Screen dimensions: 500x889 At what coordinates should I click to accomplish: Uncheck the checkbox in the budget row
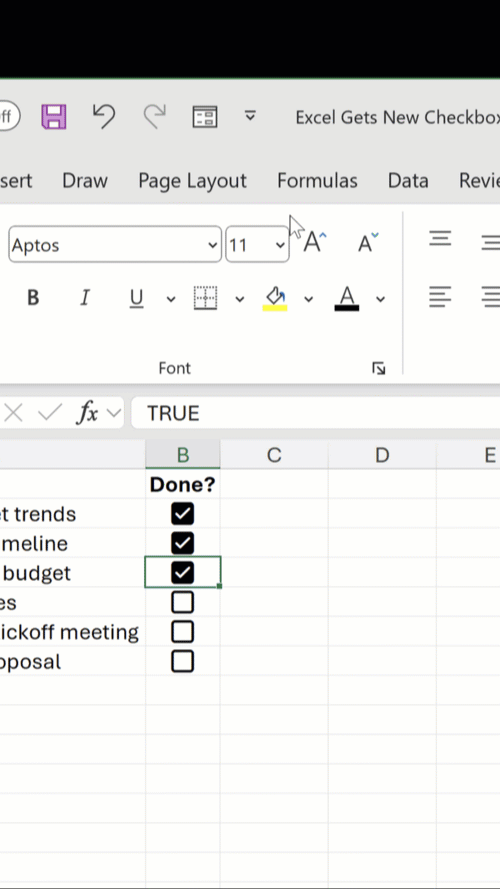(183, 573)
